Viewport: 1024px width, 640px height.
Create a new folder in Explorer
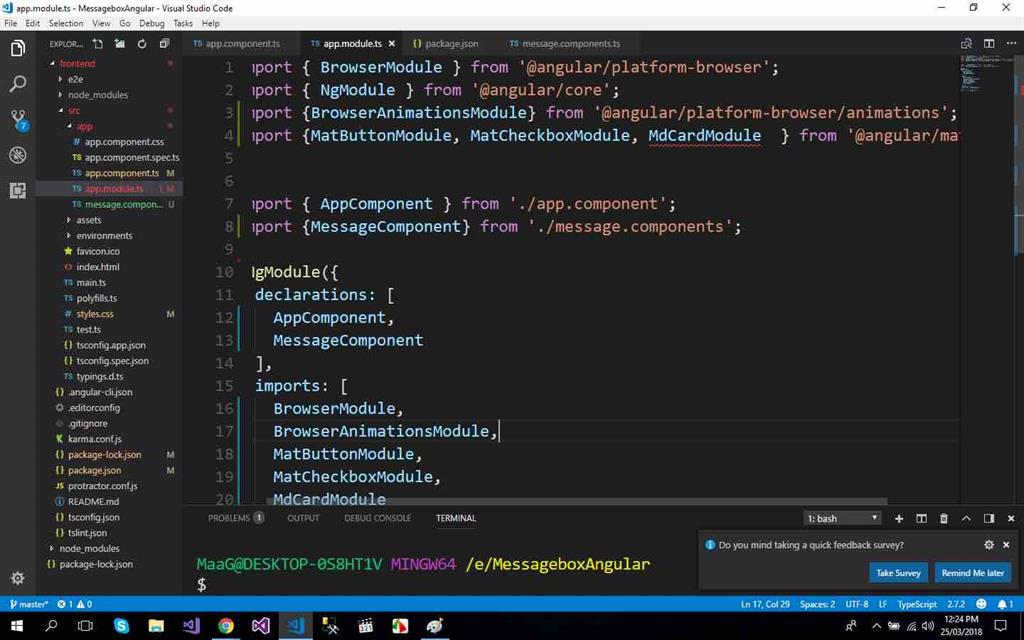point(120,44)
